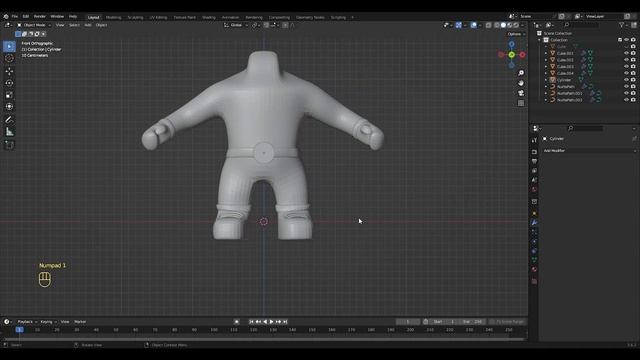Image resolution: width=640 pixels, height=360 pixels.
Task: Hide NurbsPath.001 in viewport via eye icon
Action: coord(626,93)
